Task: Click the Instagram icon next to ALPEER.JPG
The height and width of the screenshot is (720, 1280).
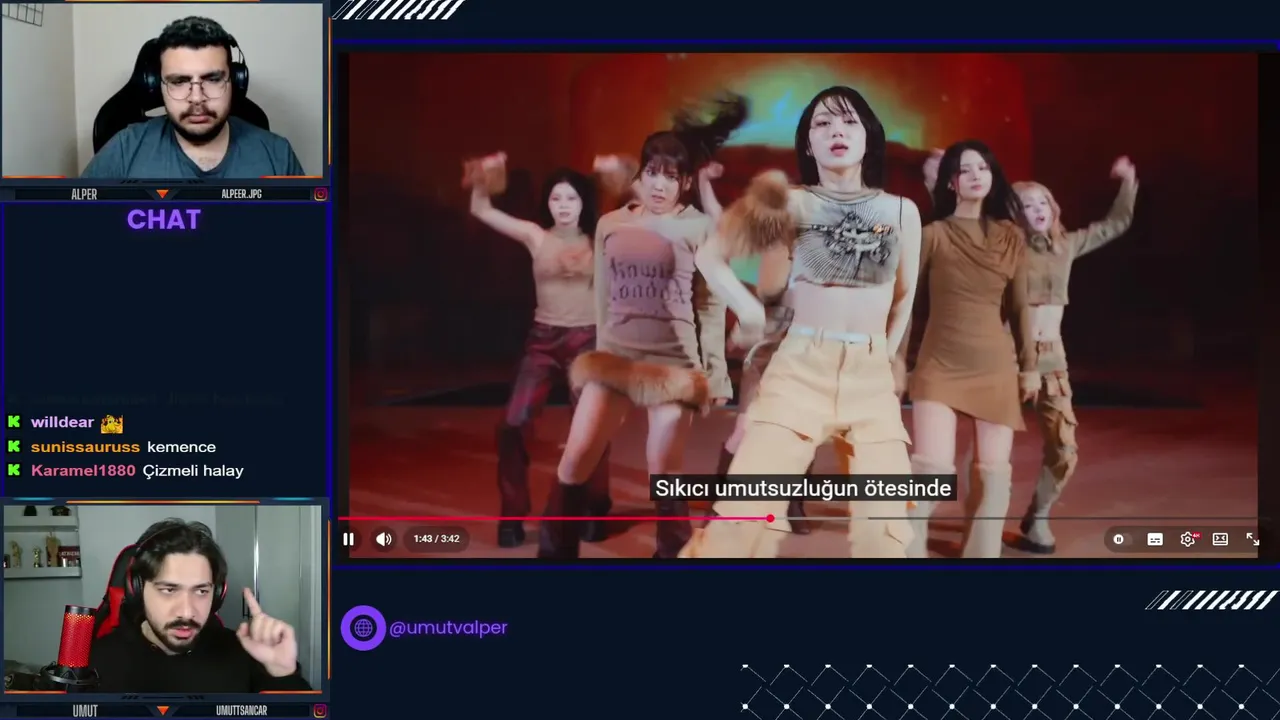Action: (x=320, y=194)
